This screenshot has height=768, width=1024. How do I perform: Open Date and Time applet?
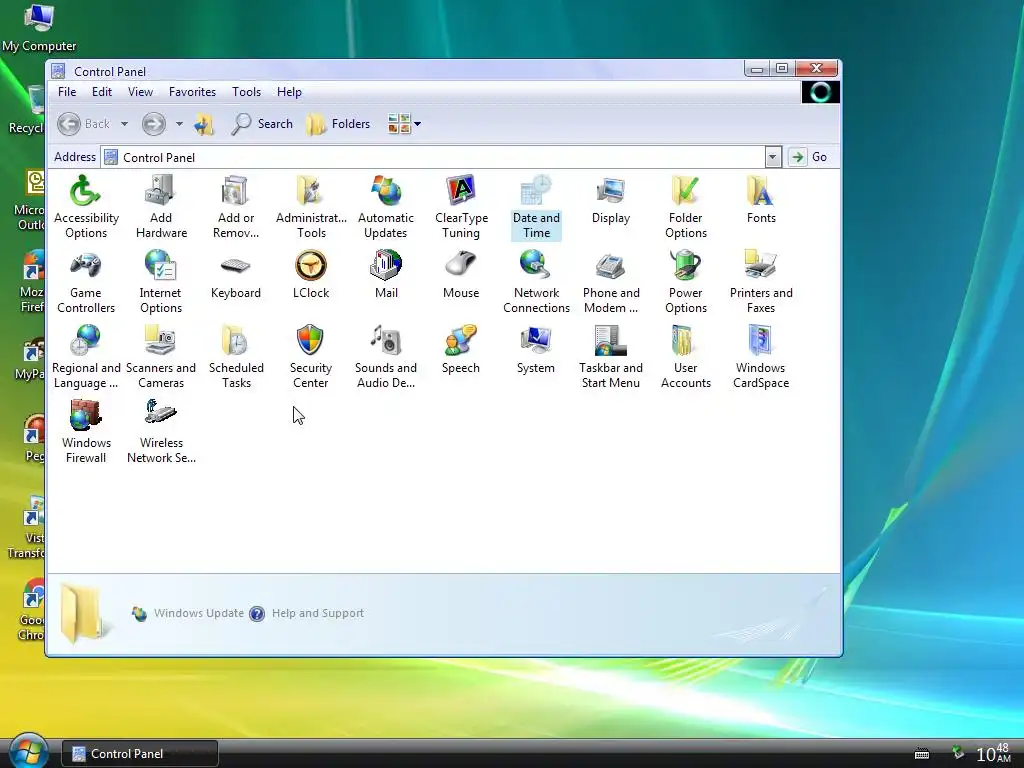(536, 206)
